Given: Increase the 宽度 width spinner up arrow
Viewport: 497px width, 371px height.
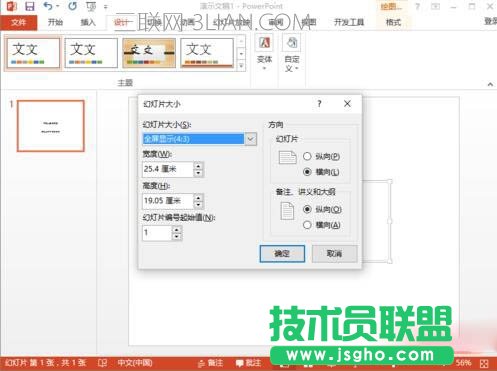Looking at the screenshot, I should click(x=198, y=166).
